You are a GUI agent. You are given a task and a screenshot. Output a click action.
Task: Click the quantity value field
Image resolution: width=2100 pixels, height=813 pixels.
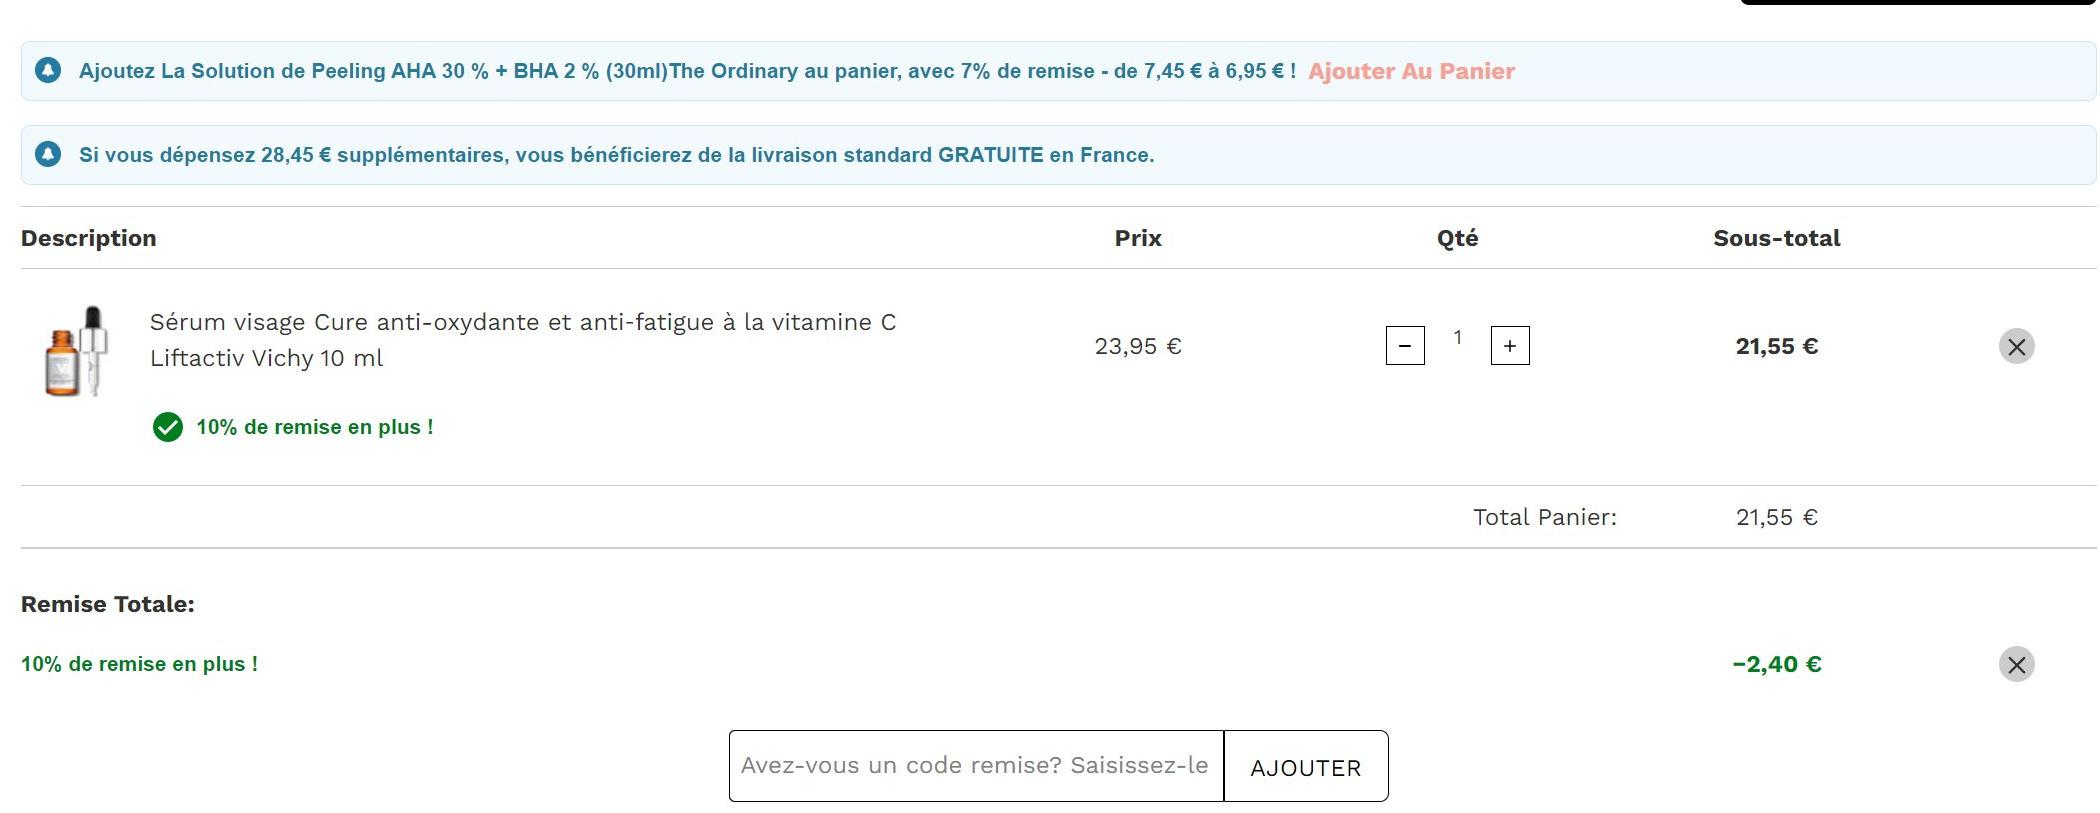tap(1458, 338)
